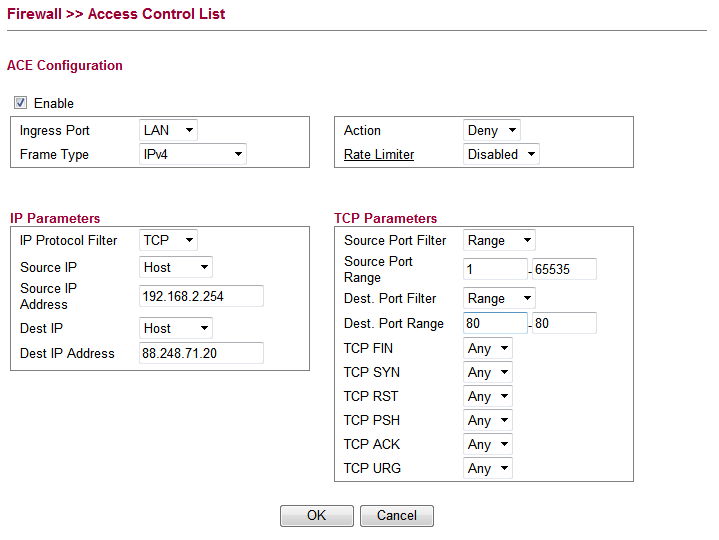The height and width of the screenshot is (540, 719).
Task: Toggle the Enable checkbox
Action: pyautogui.click(x=20, y=103)
